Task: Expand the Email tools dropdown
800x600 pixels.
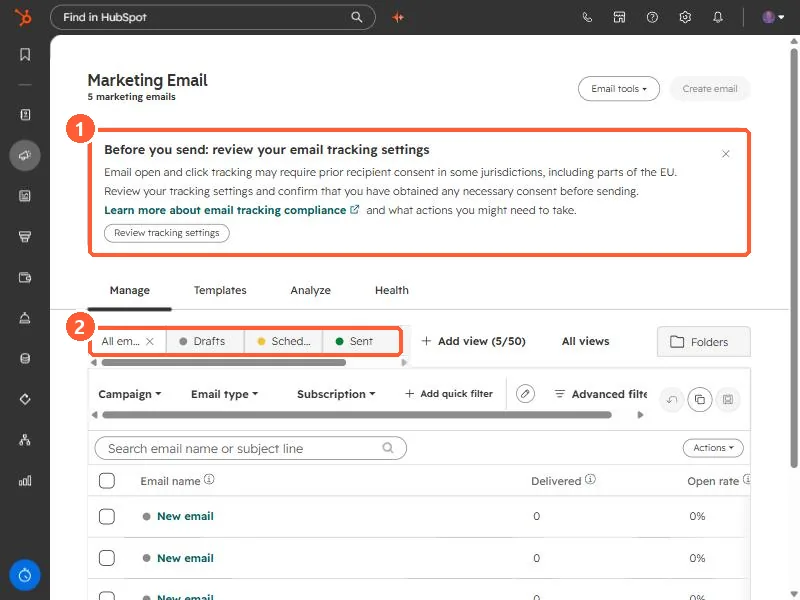Action: tap(618, 89)
